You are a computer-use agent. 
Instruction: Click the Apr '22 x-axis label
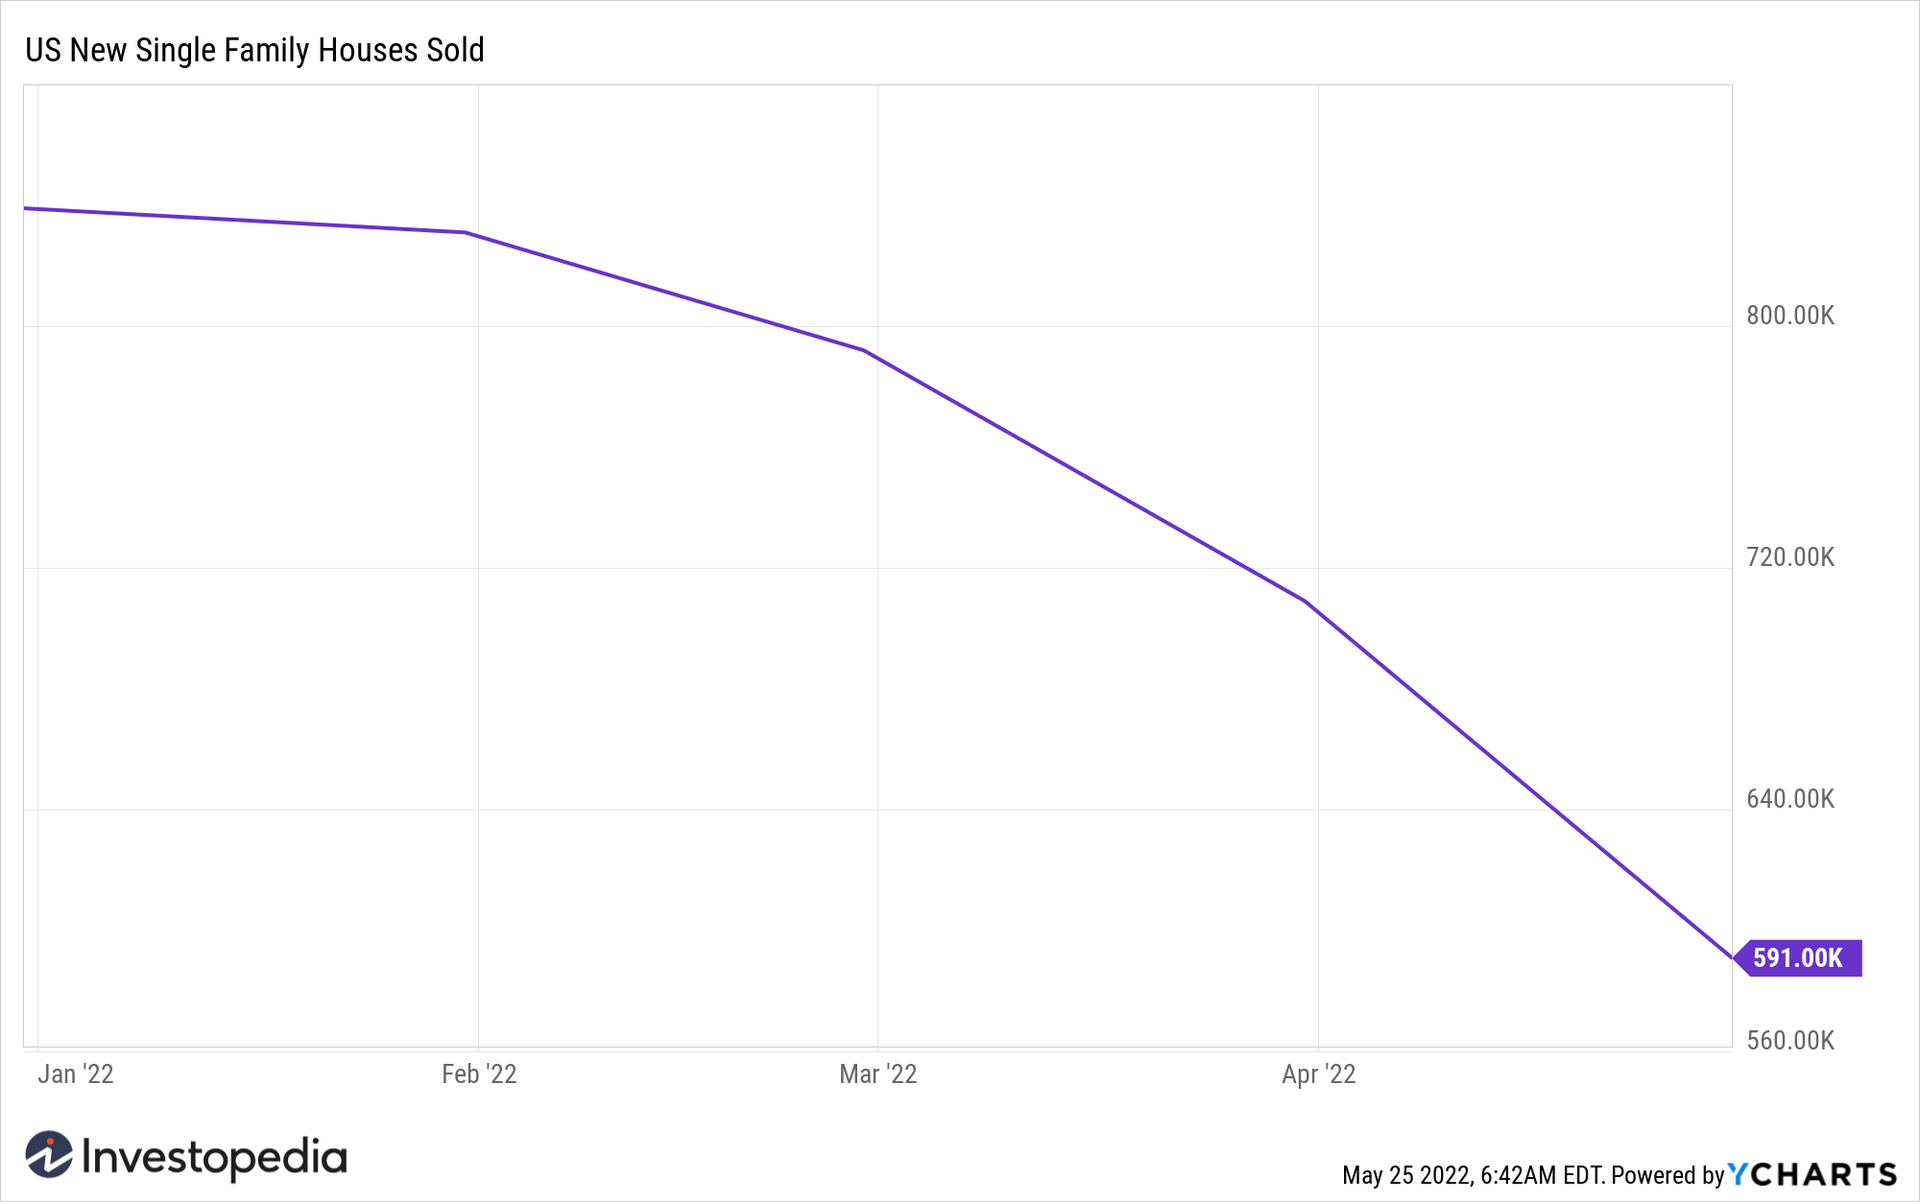pos(1318,1074)
